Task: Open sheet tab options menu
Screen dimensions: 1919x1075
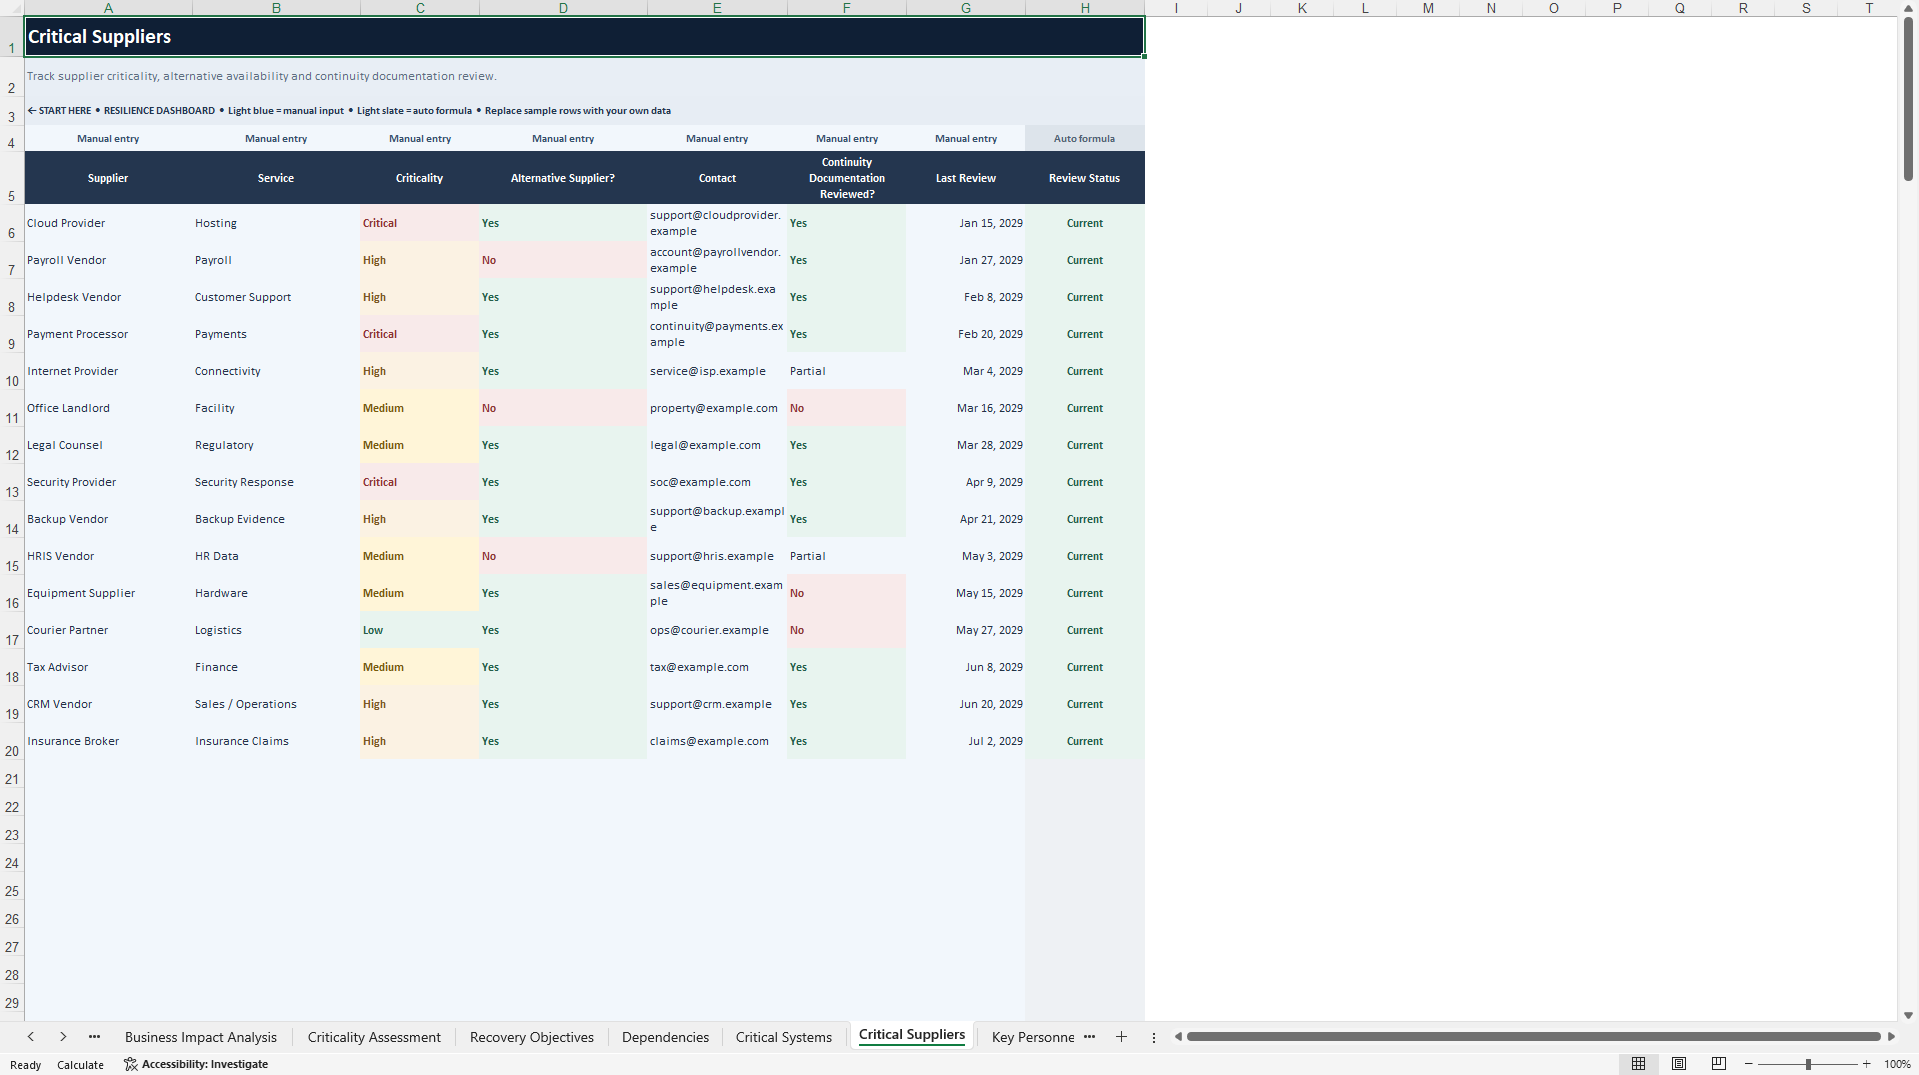Action: (1154, 1038)
